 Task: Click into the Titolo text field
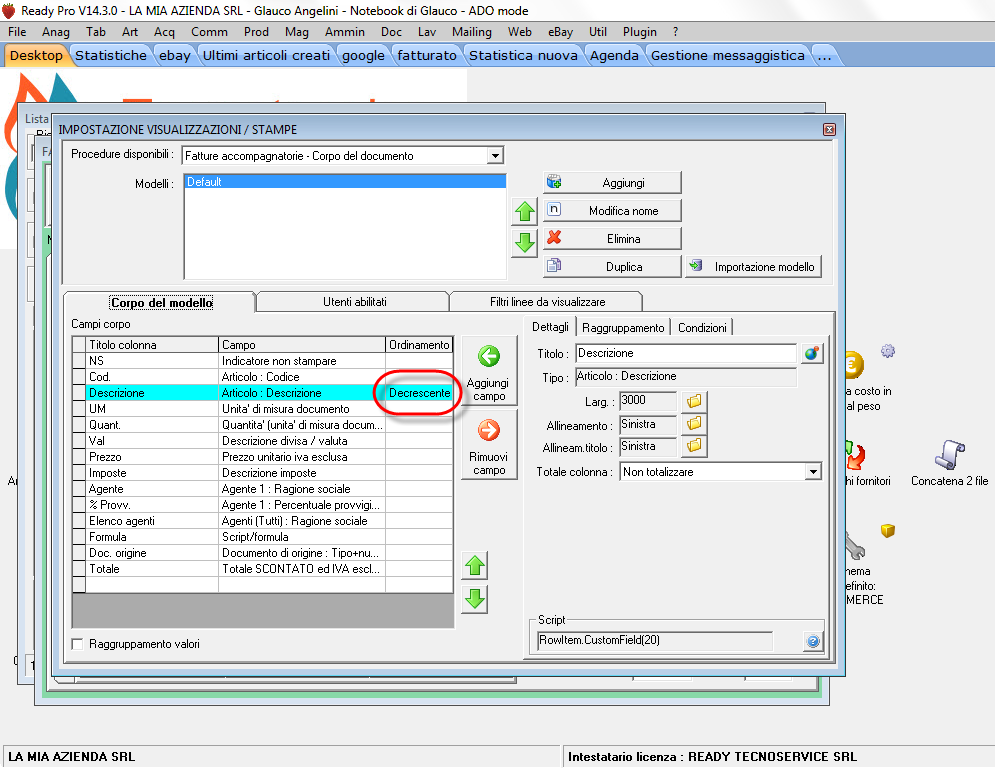(x=685, y=354)
